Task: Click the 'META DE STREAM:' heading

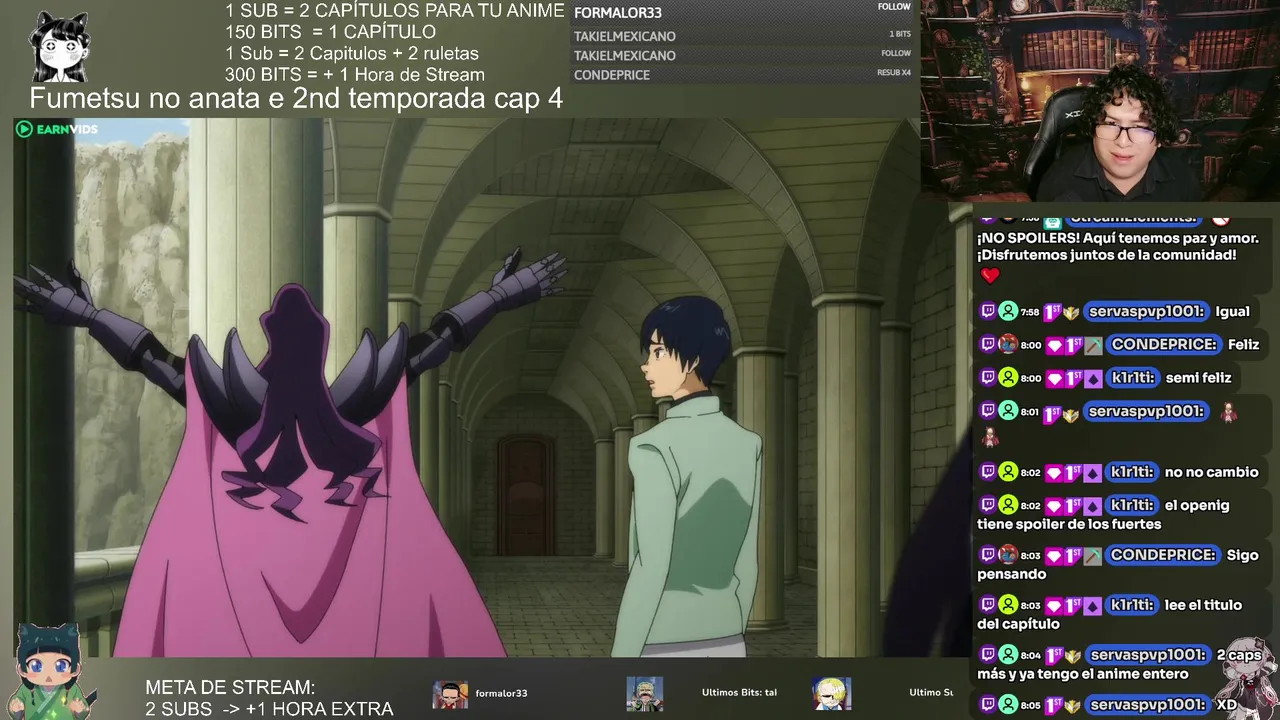Action: [230, 688]
